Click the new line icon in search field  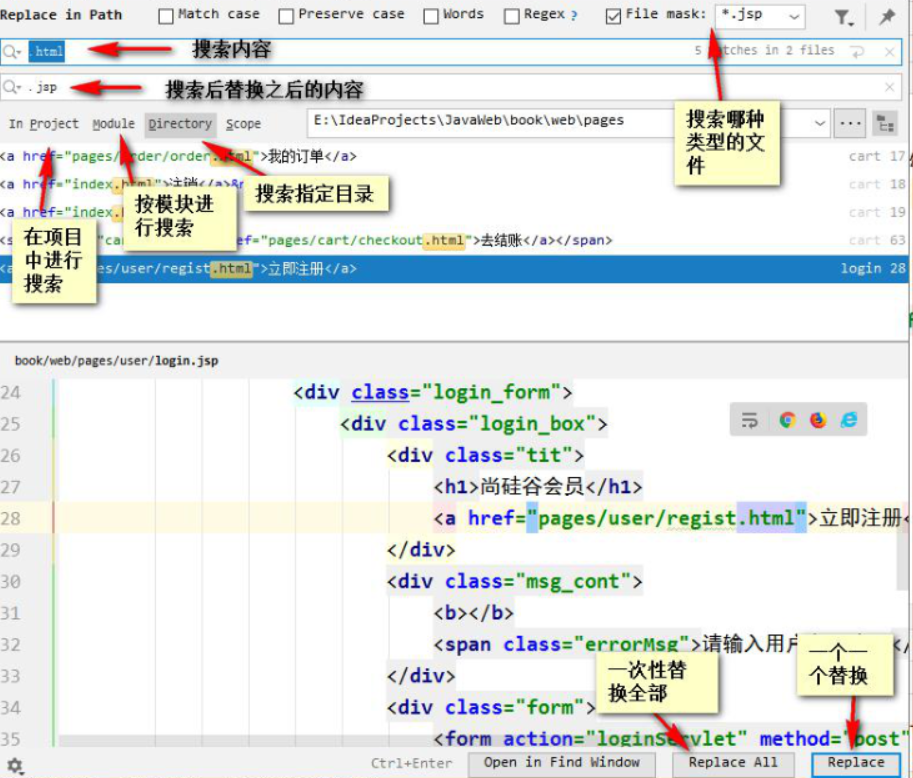(857, 52)
